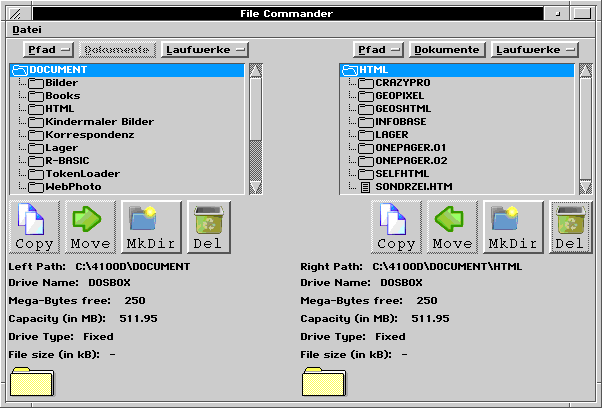
Task: Select the ONEPAGER.02 folder
Action: pos(457,161)
